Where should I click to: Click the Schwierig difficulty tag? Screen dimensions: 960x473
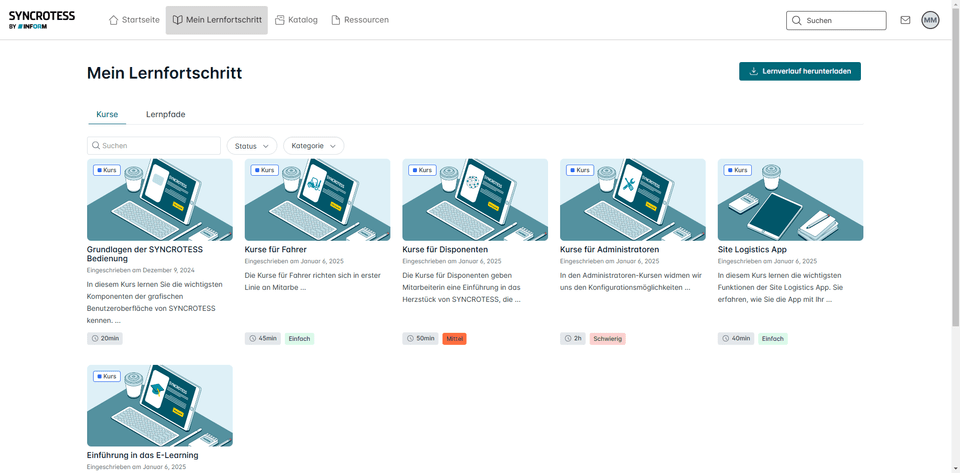(x=607, y=338)
